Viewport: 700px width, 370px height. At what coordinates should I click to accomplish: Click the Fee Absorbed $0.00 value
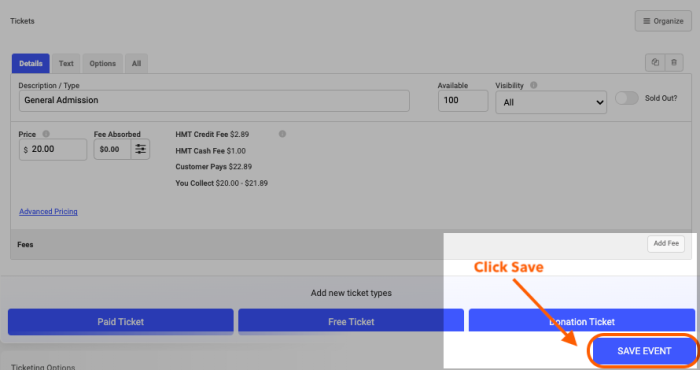click(112, 149)
